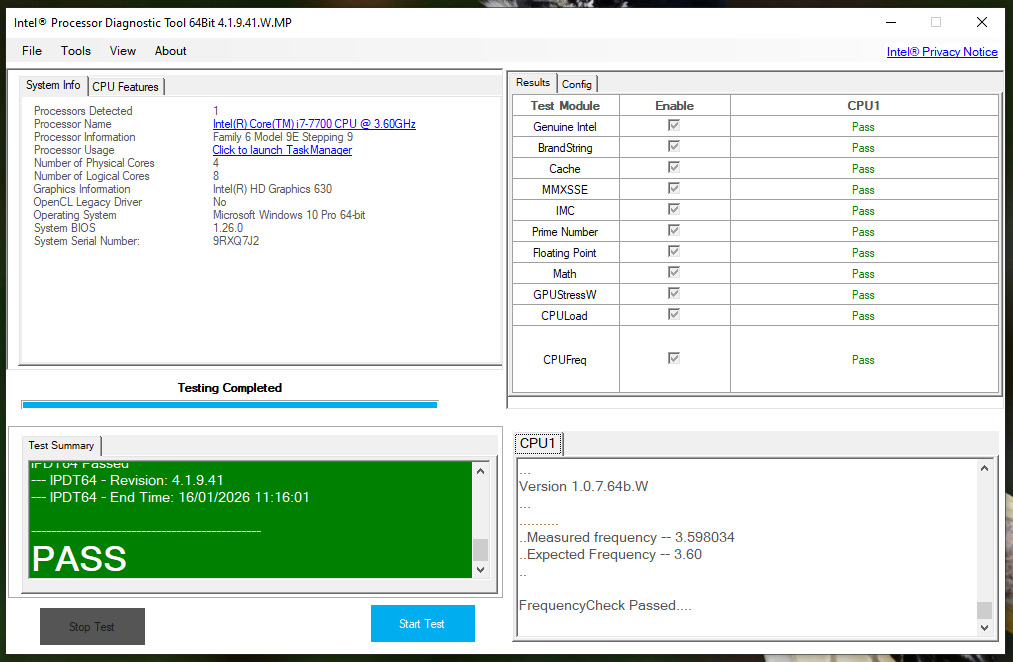Viewport: 1013px width, 662px height.
Task: Click the Enable column header
Action: [674, 106]
